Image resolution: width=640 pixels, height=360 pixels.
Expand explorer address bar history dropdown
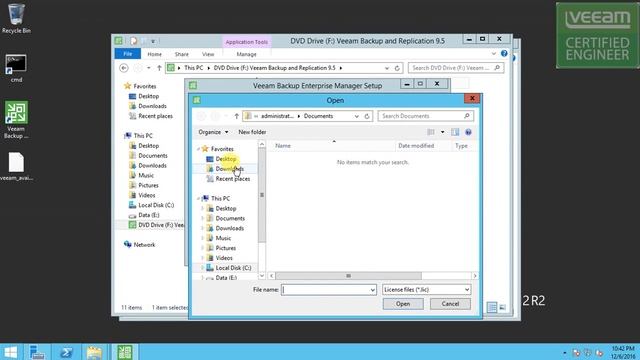click(387, 68)
